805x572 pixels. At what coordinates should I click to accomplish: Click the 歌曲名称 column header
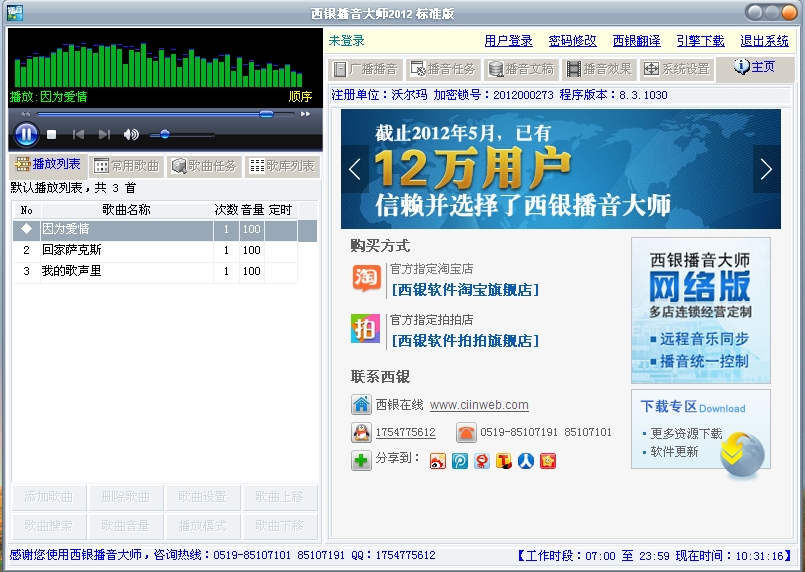(x=126, y=209)
